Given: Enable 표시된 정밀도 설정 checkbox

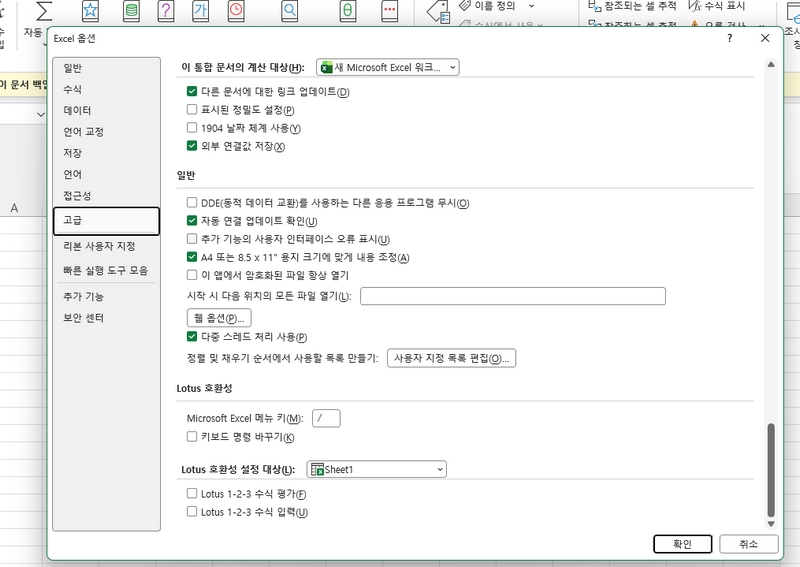Looking at the screenshot, I should coord(192,109).
